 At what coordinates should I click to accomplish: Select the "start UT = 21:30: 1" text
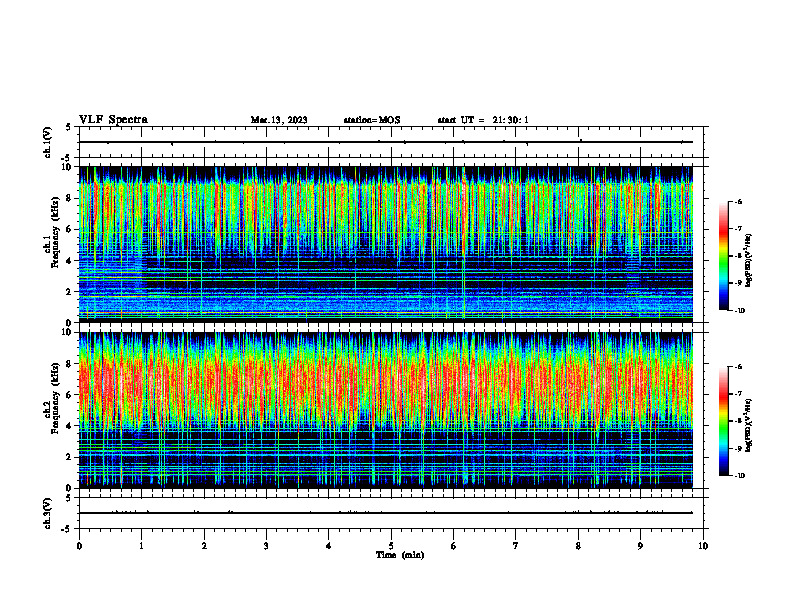point(483,120)
